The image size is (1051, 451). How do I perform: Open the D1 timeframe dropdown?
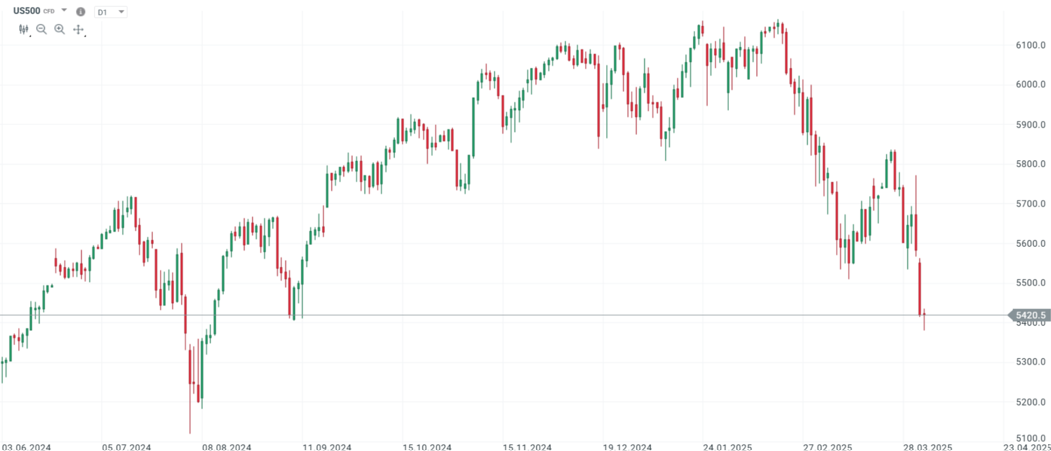click(x=111, y=12)
